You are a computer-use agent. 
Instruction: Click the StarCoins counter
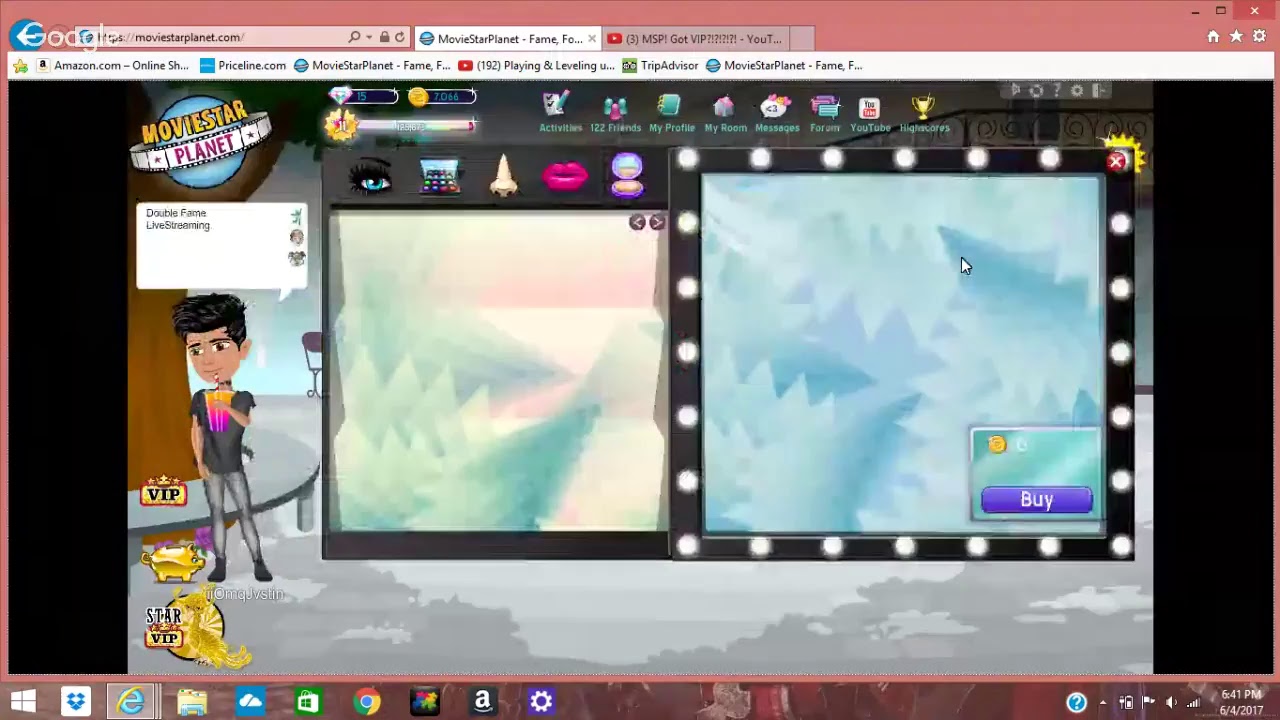[x=442, y=96]
